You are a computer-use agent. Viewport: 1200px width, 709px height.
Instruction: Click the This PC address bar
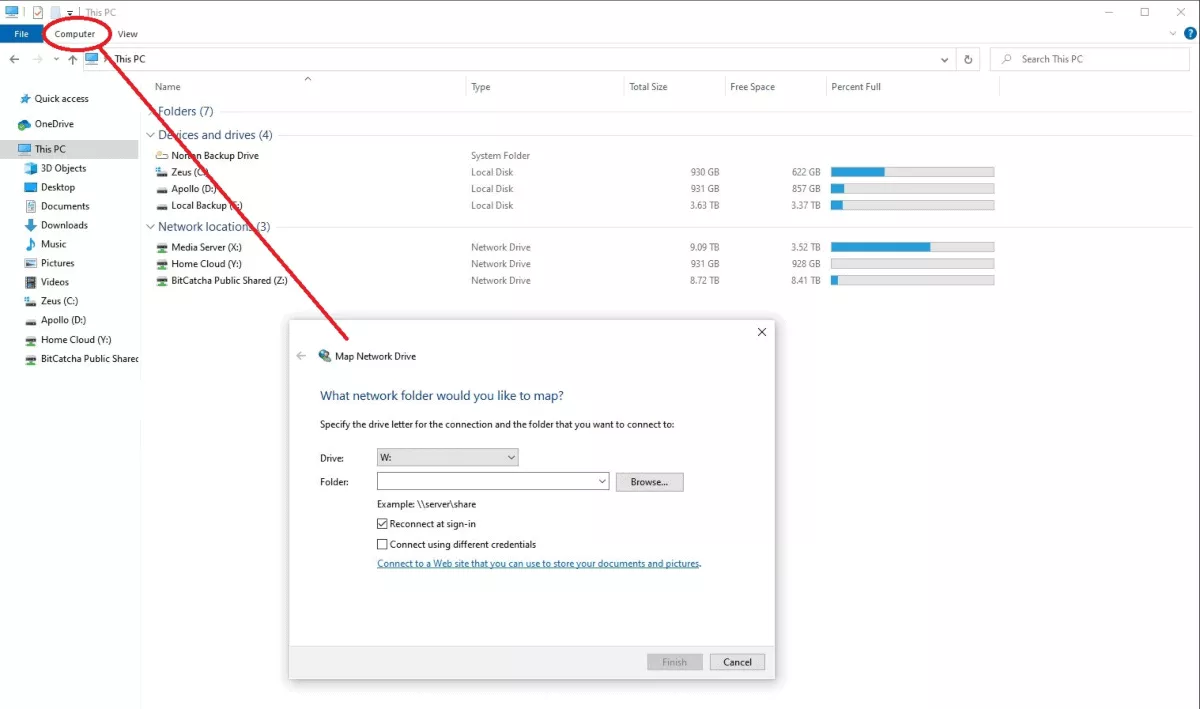pyautogui.click(x=517, y=60)
